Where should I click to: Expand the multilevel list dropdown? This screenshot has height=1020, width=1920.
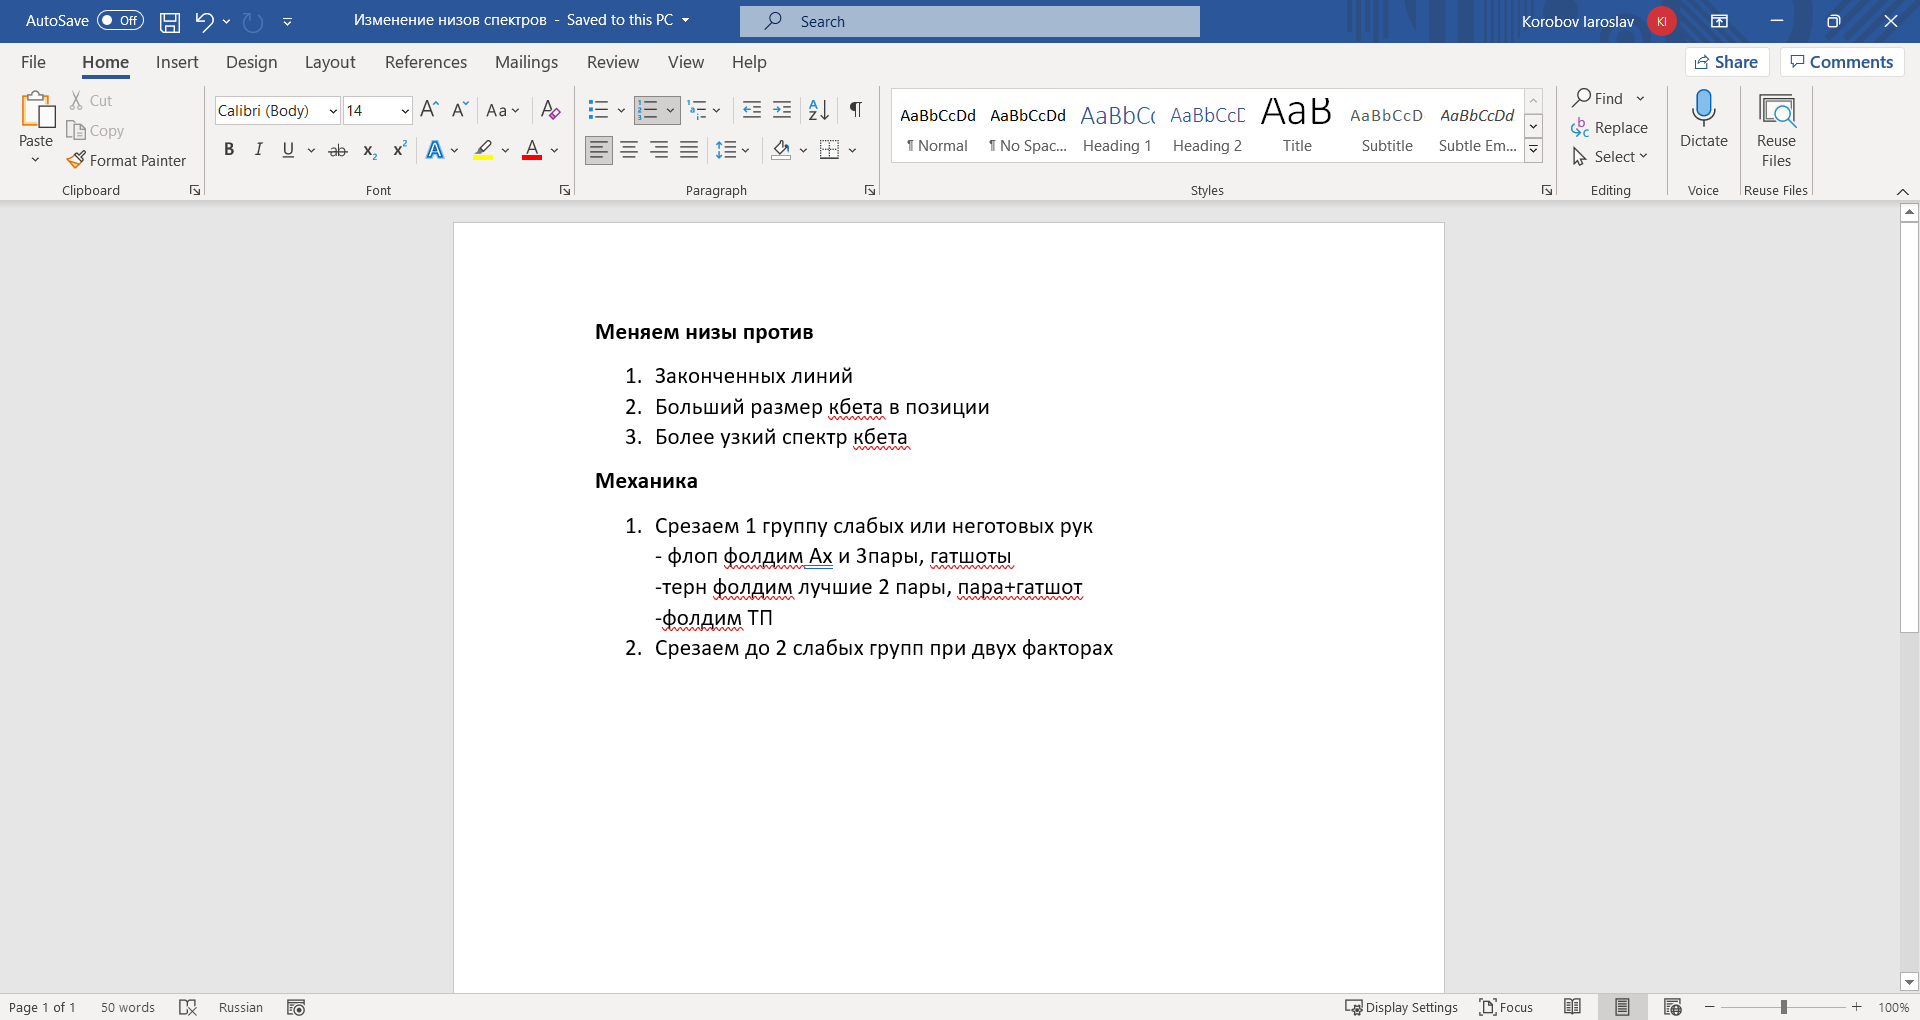[717, 110]
